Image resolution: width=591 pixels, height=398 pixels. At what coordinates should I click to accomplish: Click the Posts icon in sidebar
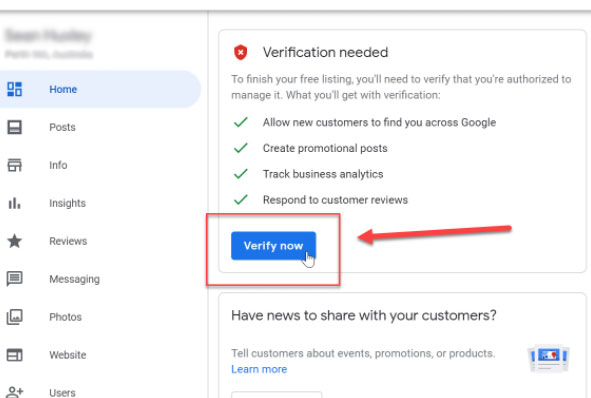pos(15,127)
